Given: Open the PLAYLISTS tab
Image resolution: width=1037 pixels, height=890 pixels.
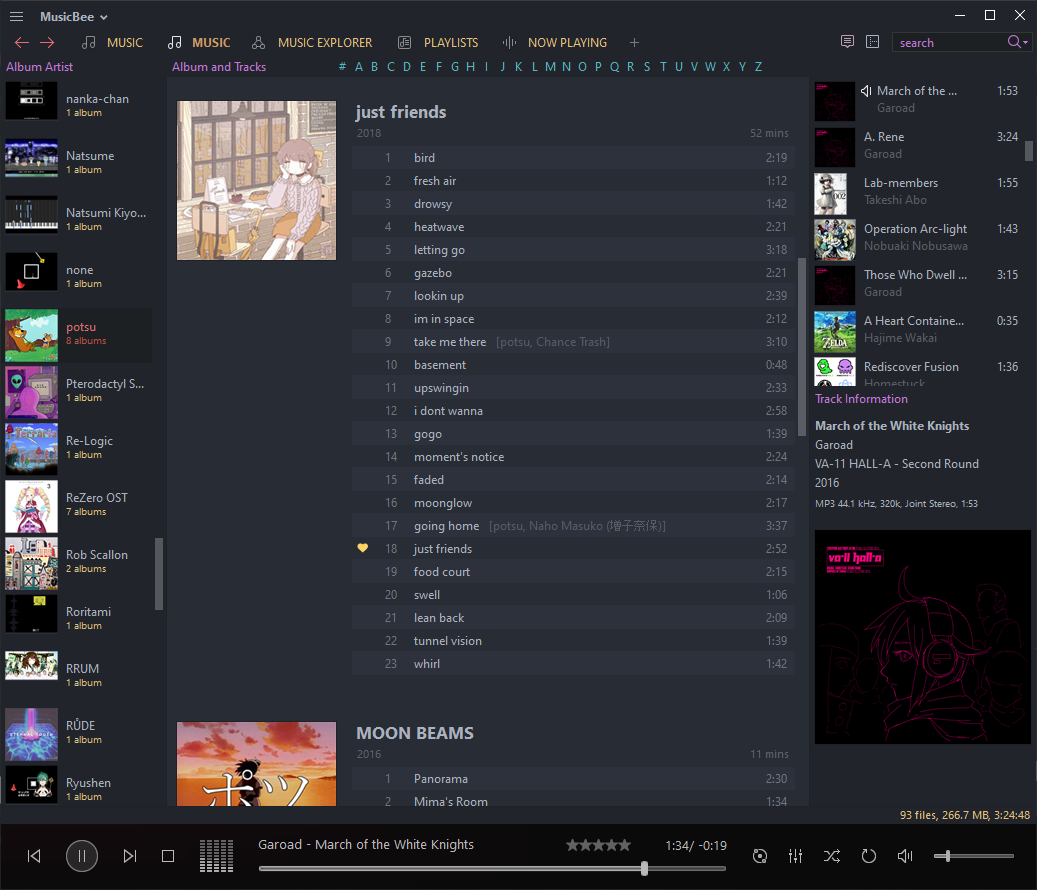Looking at the screenshot, I should 438,42.
